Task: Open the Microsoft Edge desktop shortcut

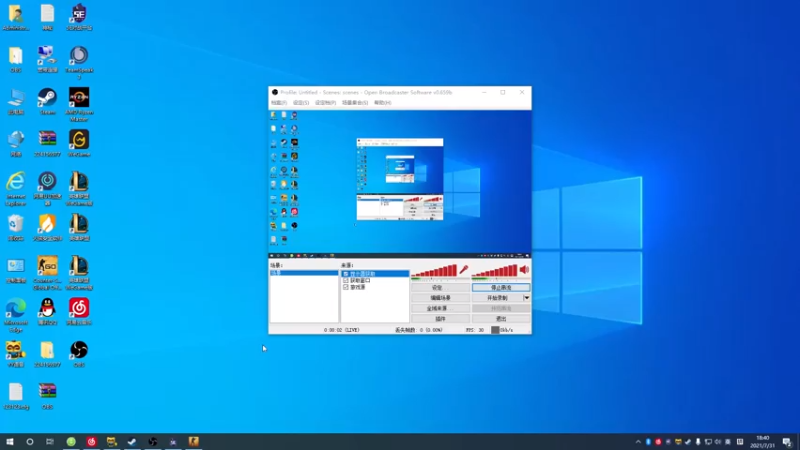Action: (x=16, y=315)
